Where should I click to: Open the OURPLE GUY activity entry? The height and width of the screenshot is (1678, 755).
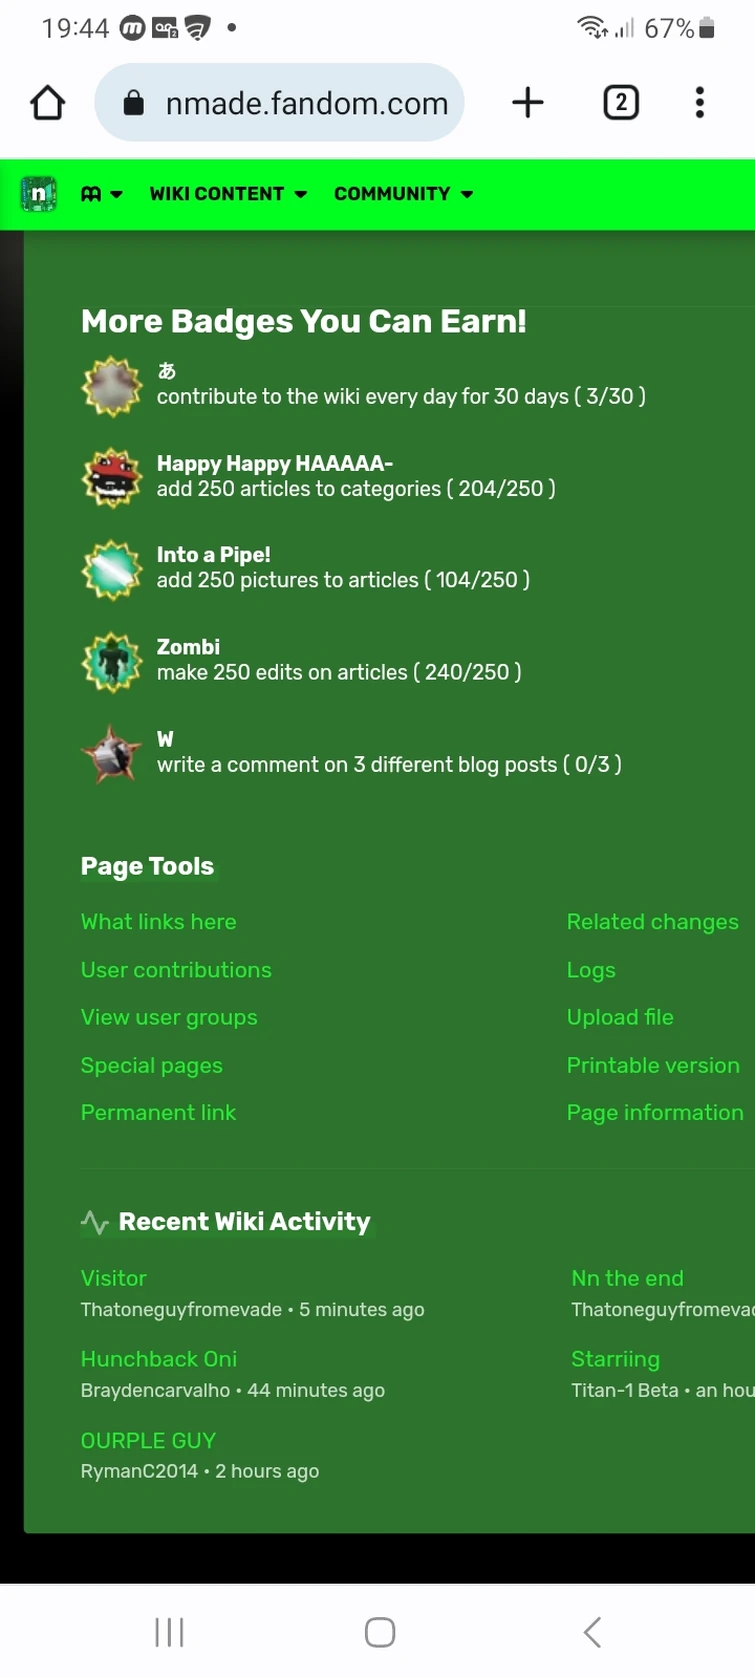tap(148, 1440)
